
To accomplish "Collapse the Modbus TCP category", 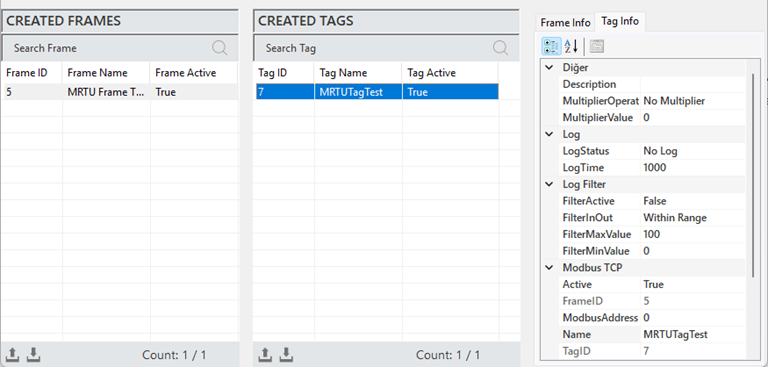I will point(550,268).
